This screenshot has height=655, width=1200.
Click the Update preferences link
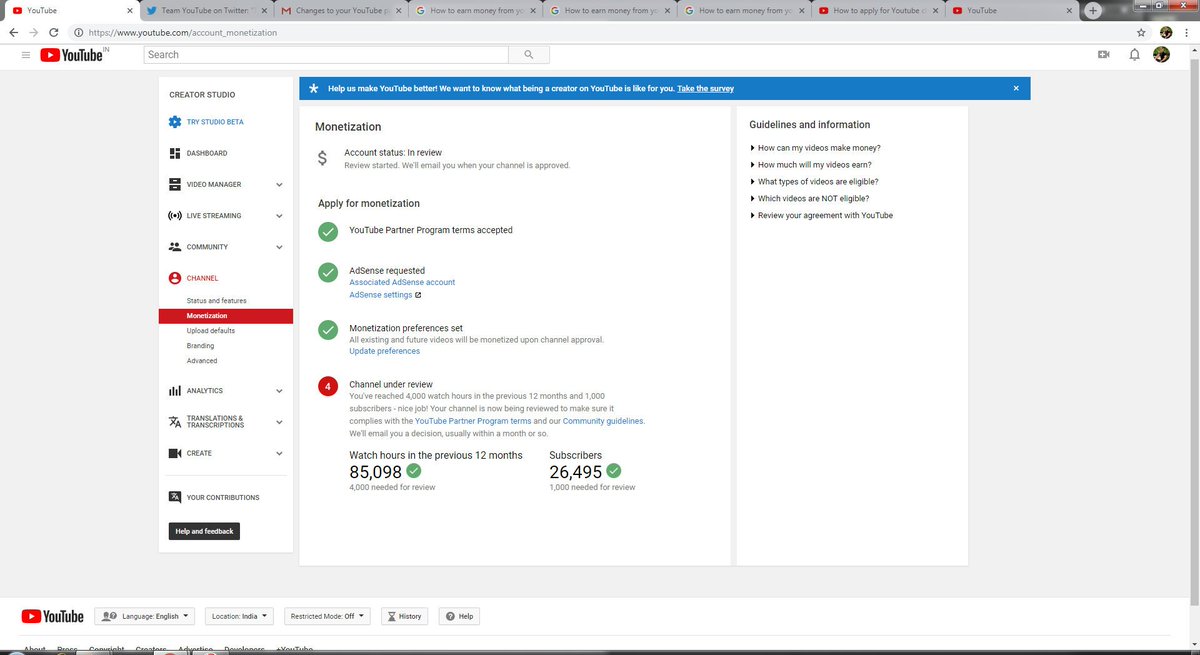[384, 351]
